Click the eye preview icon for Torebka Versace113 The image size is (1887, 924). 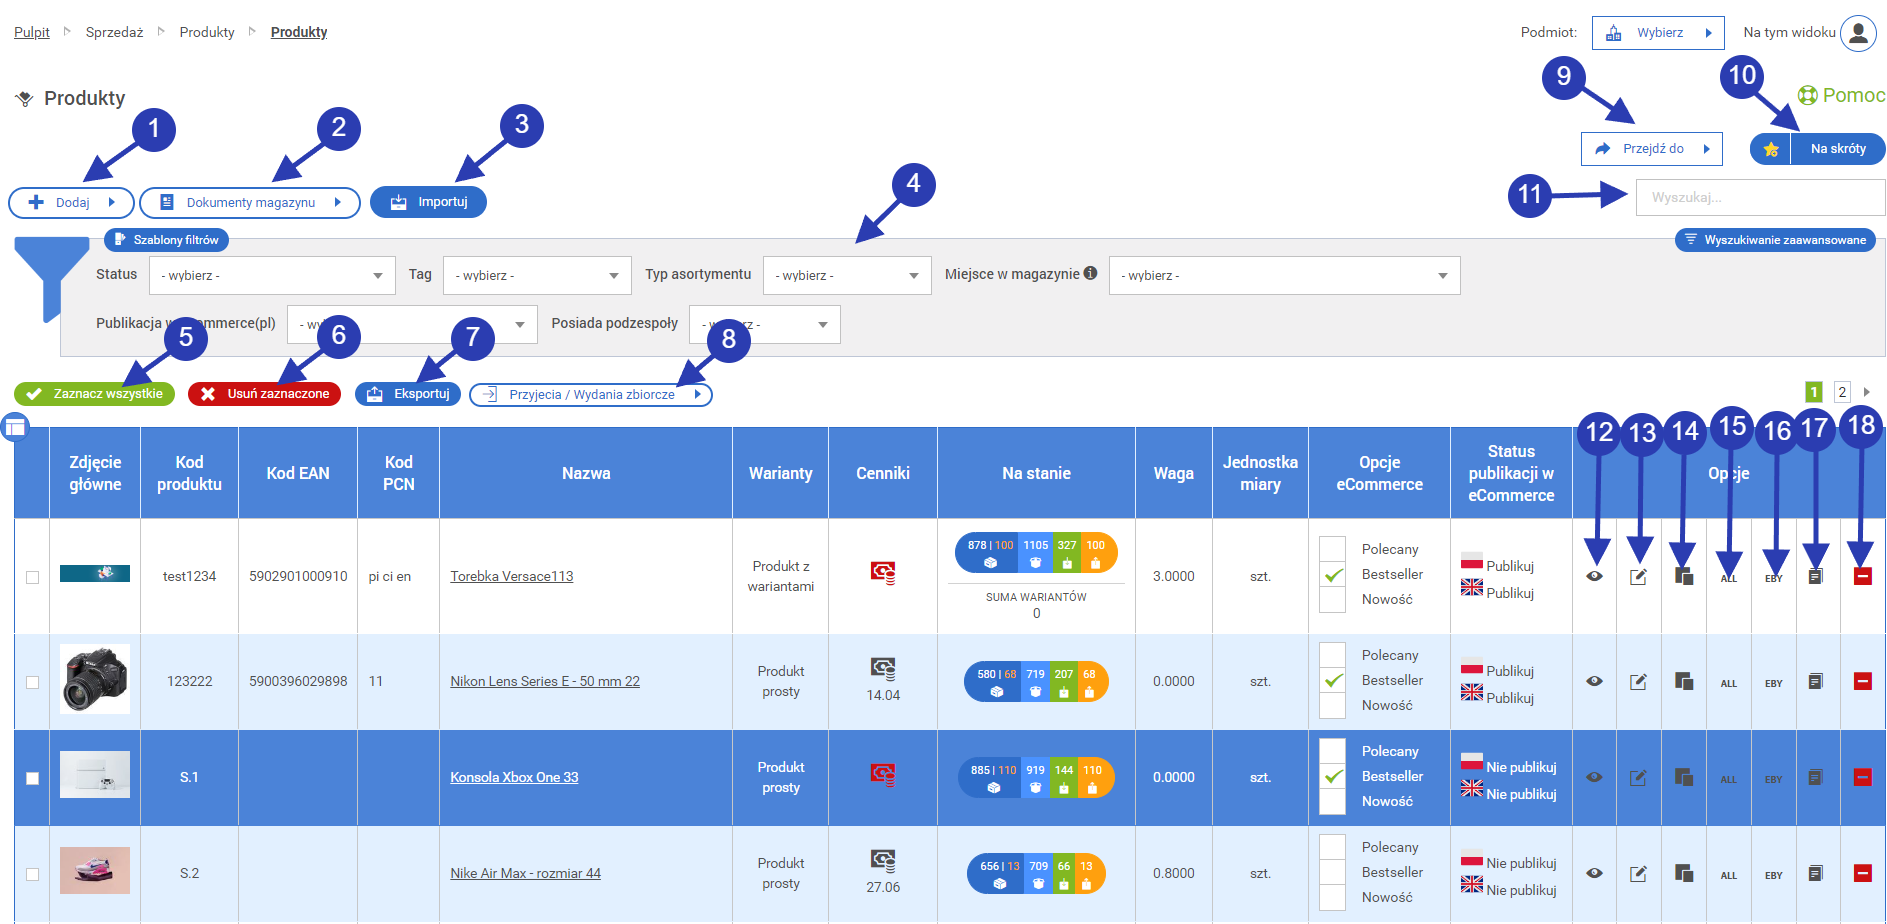pos(1594,576)
